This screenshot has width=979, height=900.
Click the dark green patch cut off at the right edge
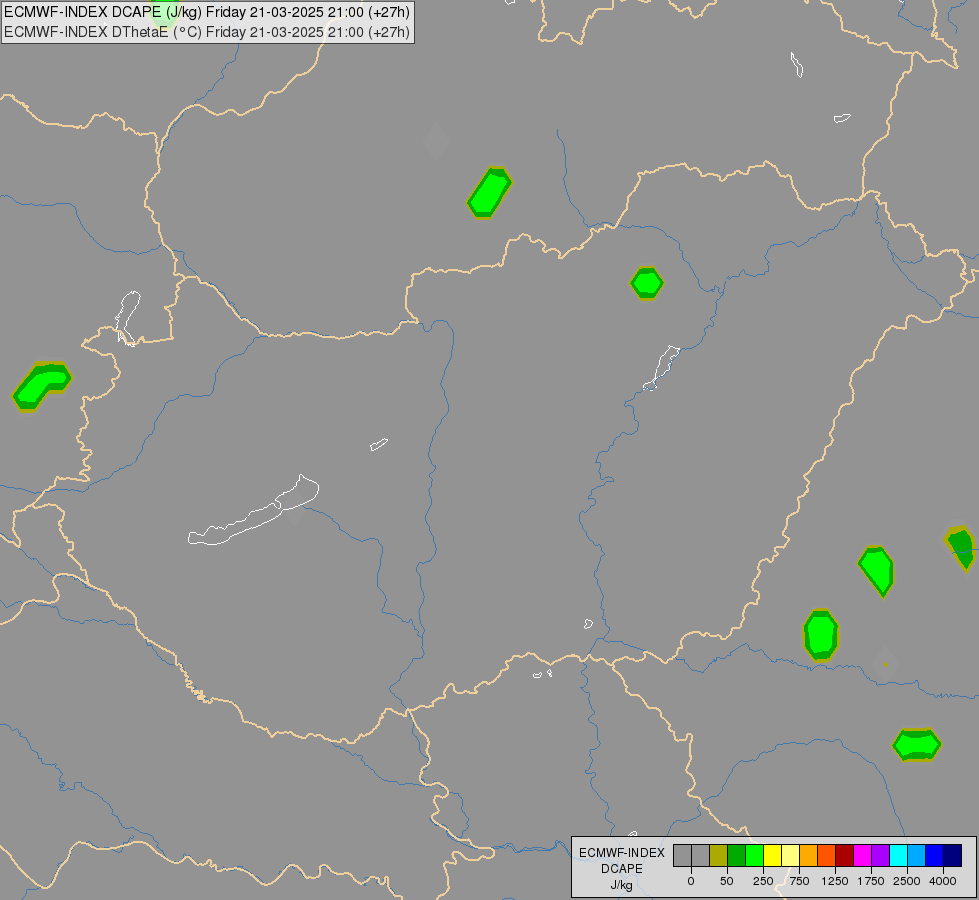click(962, 548)
